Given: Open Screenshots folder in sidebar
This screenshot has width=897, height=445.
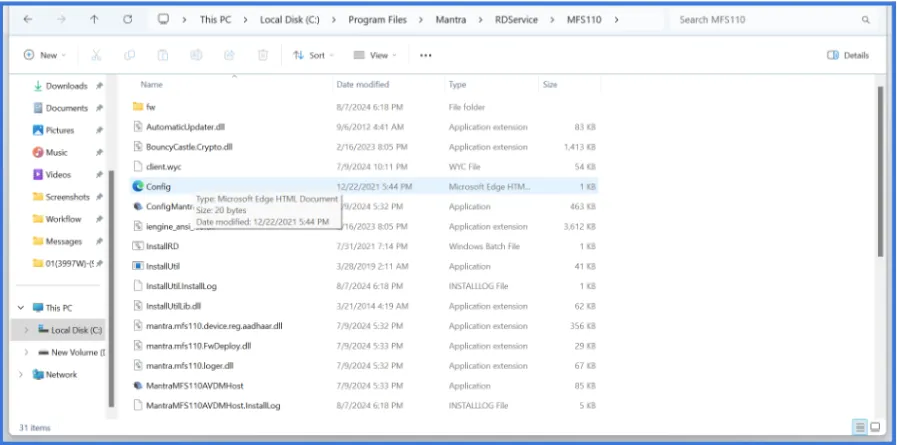Looking at the screenshot, I should (x=68, y=197).
